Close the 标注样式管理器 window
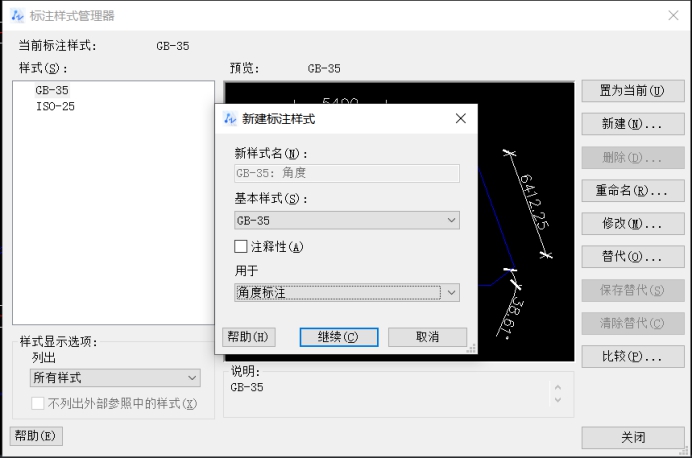The height and width of the screenshot is (459, 692). pos(673,15)
